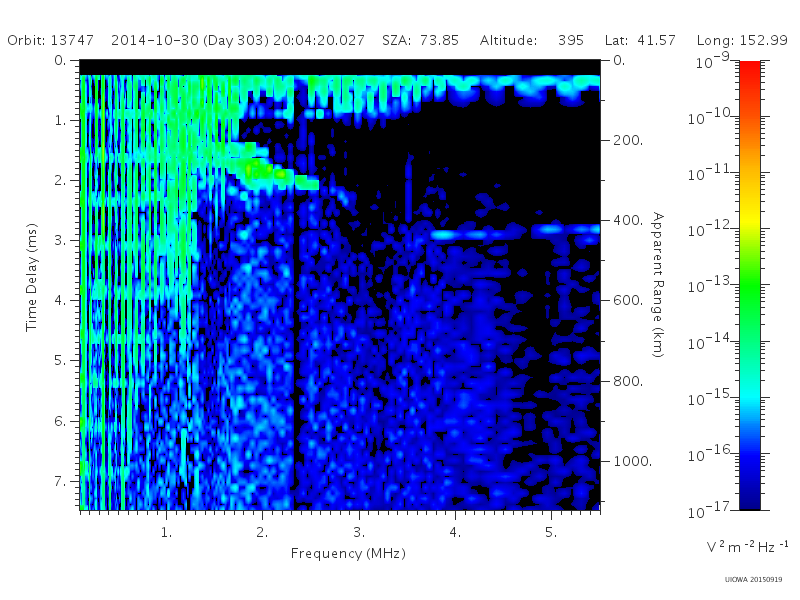Click the Long: 152.99 value
800x600 pixels.
tap(742, 40)
